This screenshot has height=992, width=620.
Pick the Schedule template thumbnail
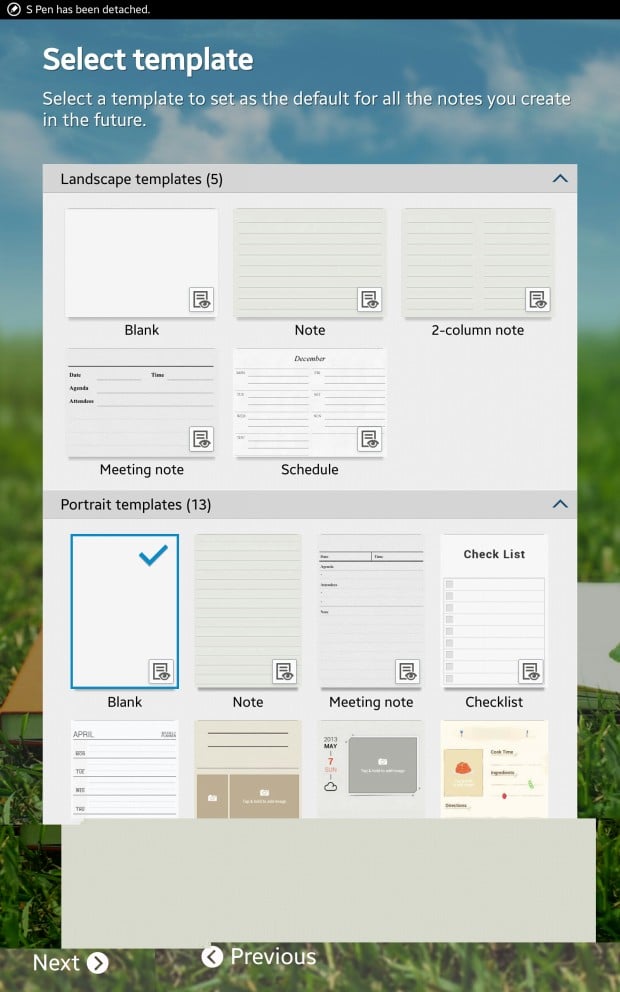click(309, 402)
